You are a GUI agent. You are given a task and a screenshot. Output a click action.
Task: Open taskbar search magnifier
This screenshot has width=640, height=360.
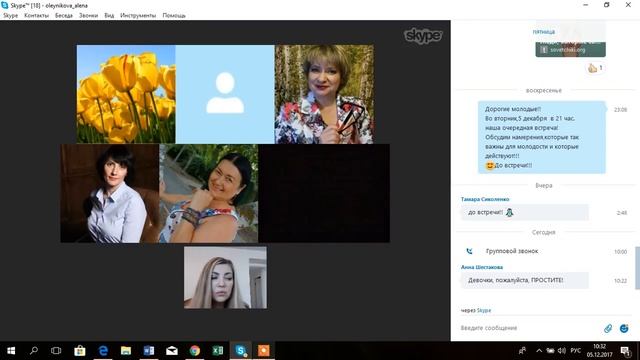click(x=34, y=351)
